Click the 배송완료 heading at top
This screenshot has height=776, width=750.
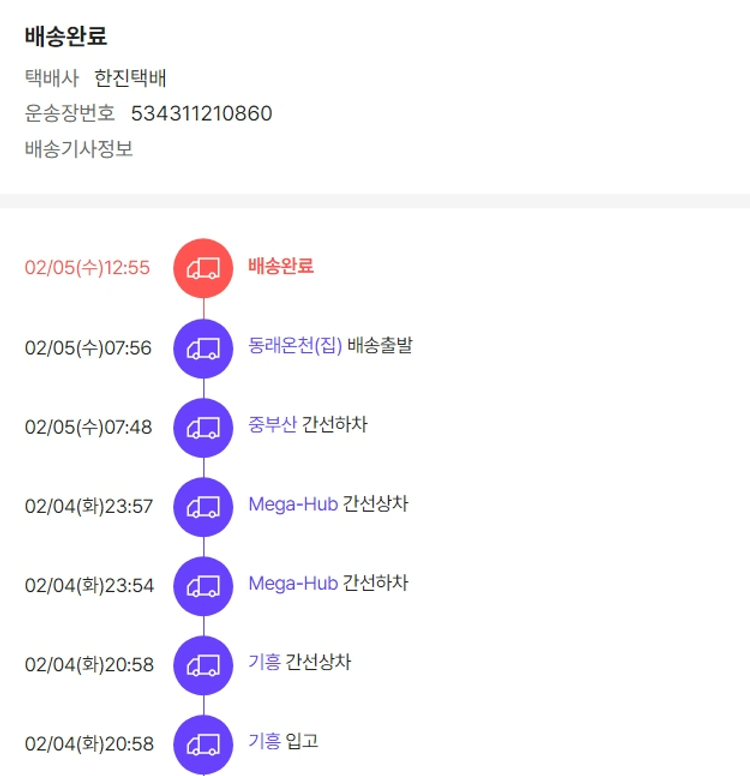coord(66,37)
